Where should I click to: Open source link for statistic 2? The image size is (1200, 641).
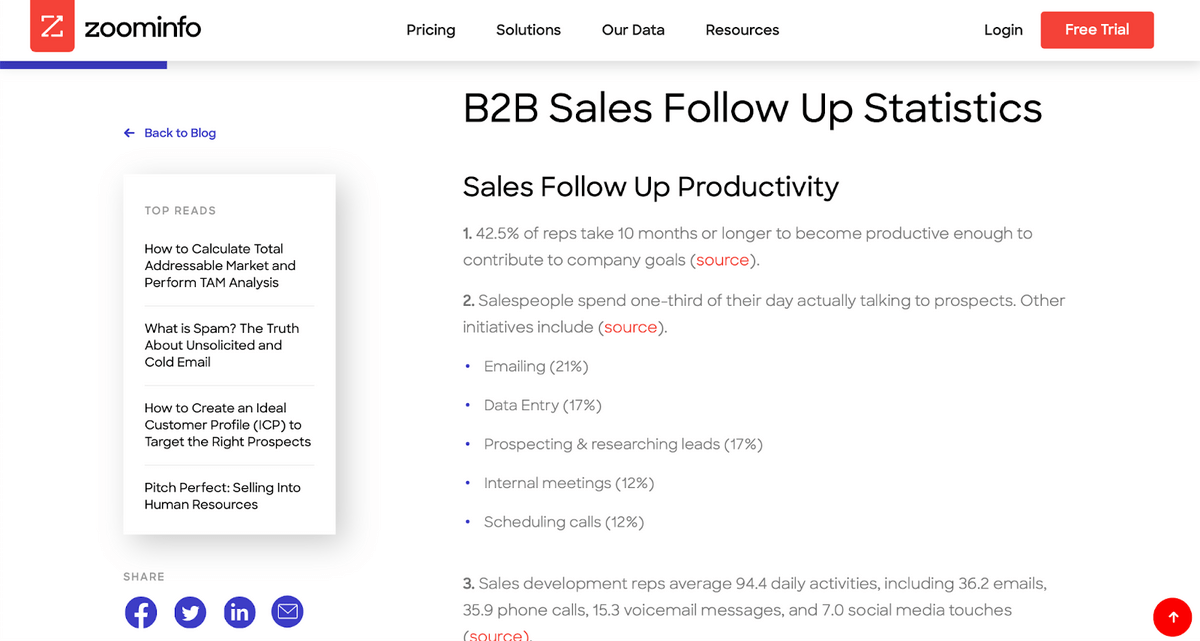pyautogui.click(x=631, y=327)
